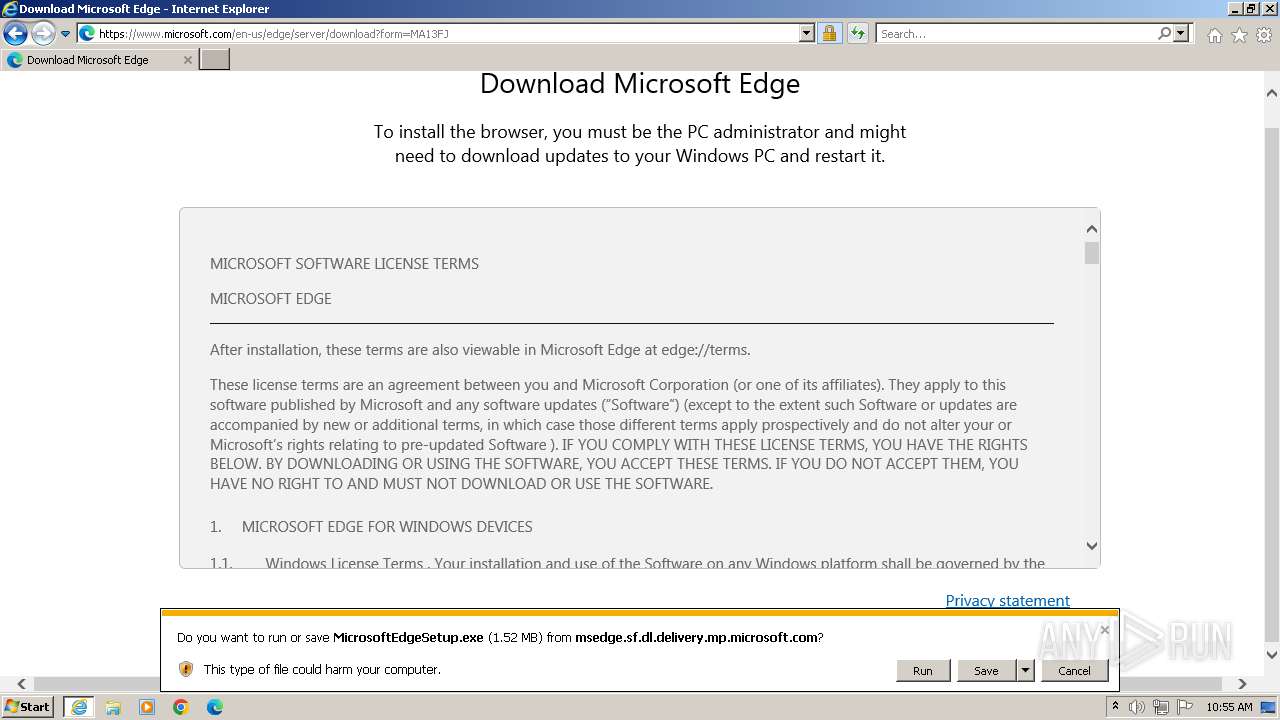Go back with the browser Back arrow
The image size is (1280, 720).
15,34
